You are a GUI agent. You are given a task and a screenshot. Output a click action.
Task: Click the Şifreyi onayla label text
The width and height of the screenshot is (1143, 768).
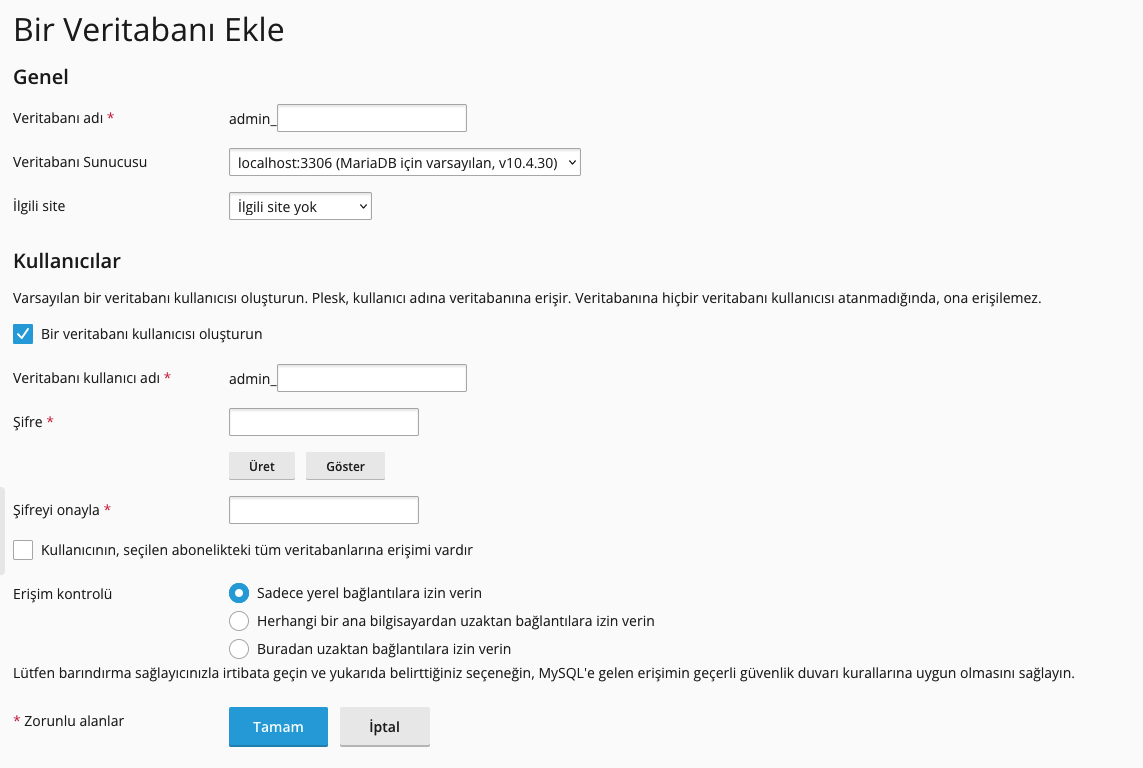[x=56, y=510]
